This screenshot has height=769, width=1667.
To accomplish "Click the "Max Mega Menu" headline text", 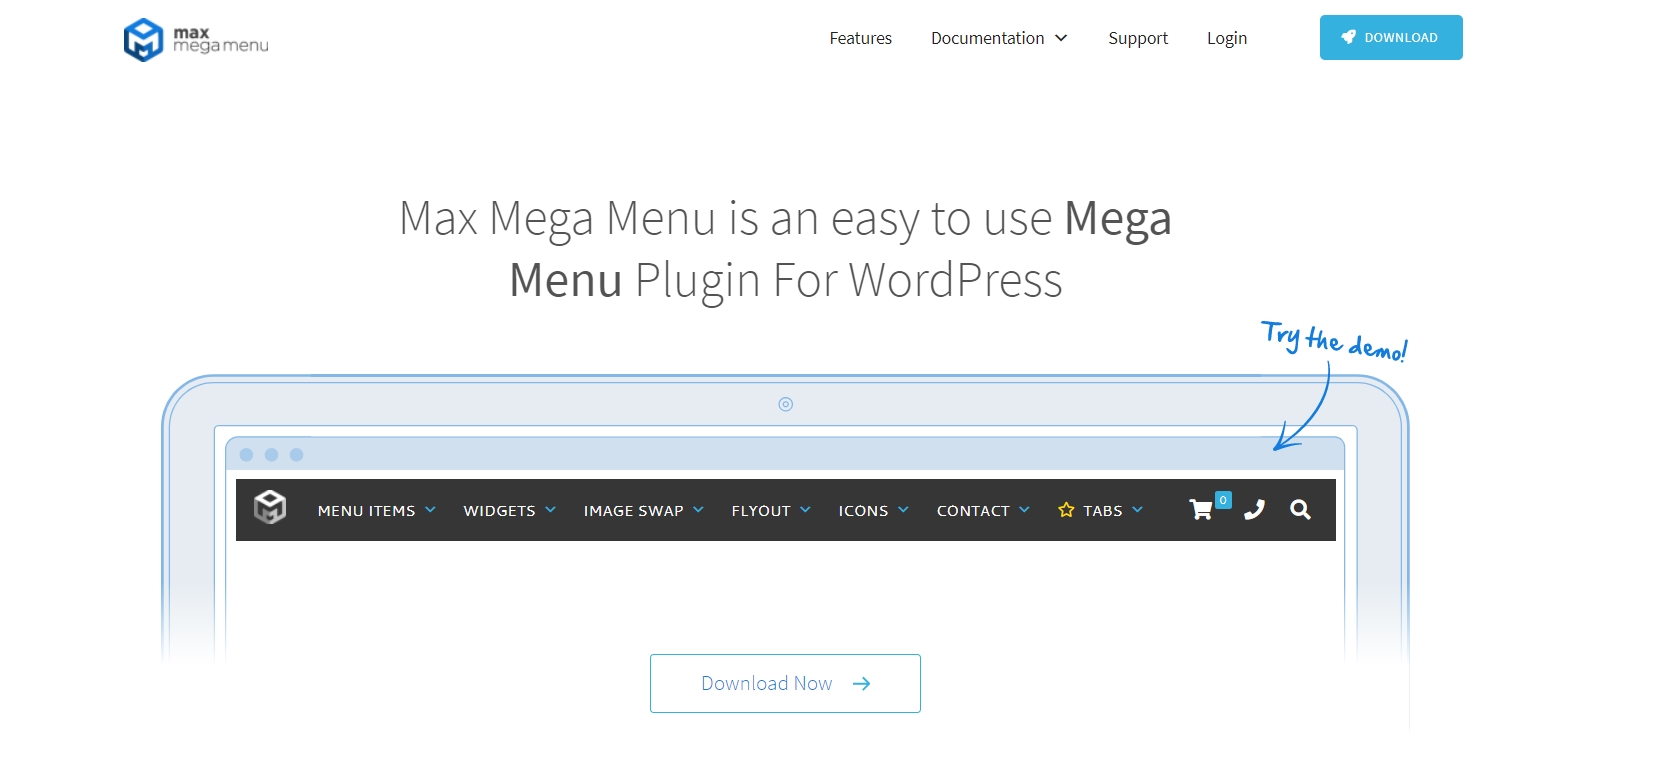I will point(558,218).
